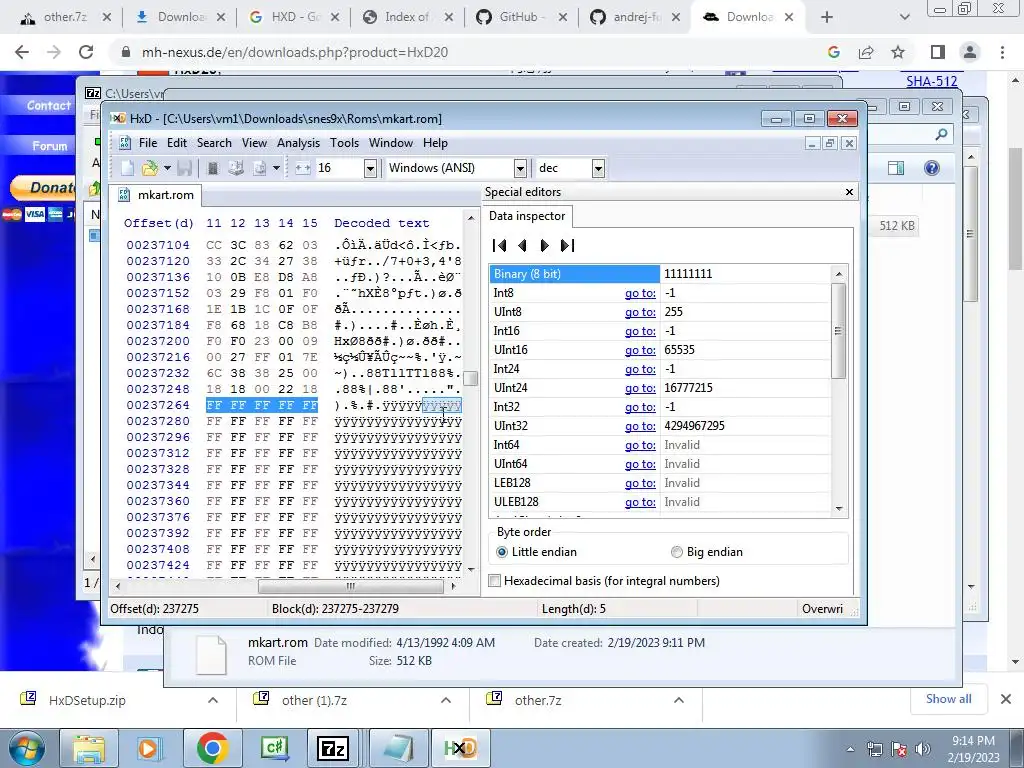Expand the Windows (ANSI) charset dropdown
This screenshot has height=768, width=1024.
pyautogui.click(x=520, y=168)
